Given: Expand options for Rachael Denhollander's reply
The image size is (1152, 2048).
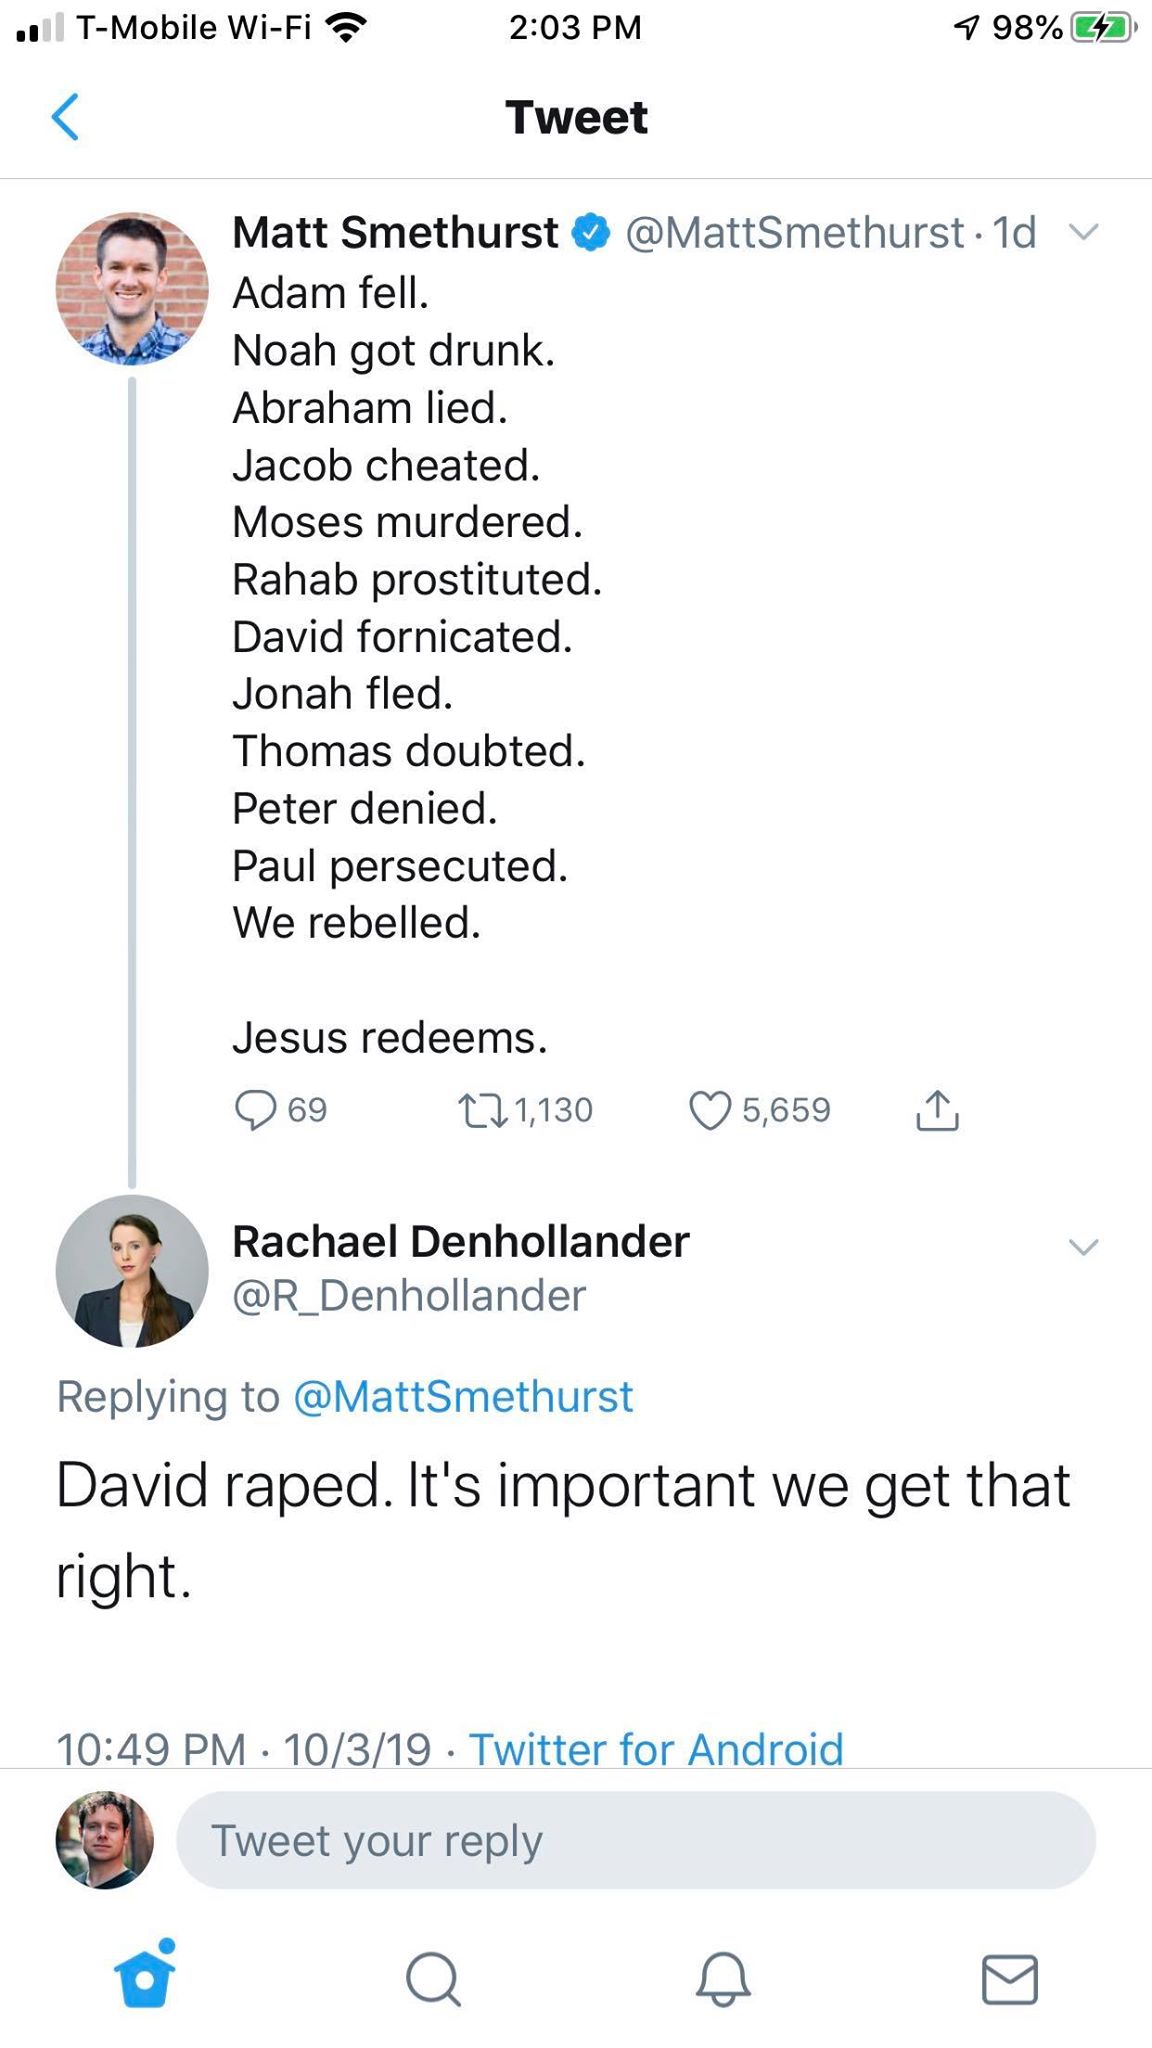Looking at the screenshot, I should pos(1084,1246).
